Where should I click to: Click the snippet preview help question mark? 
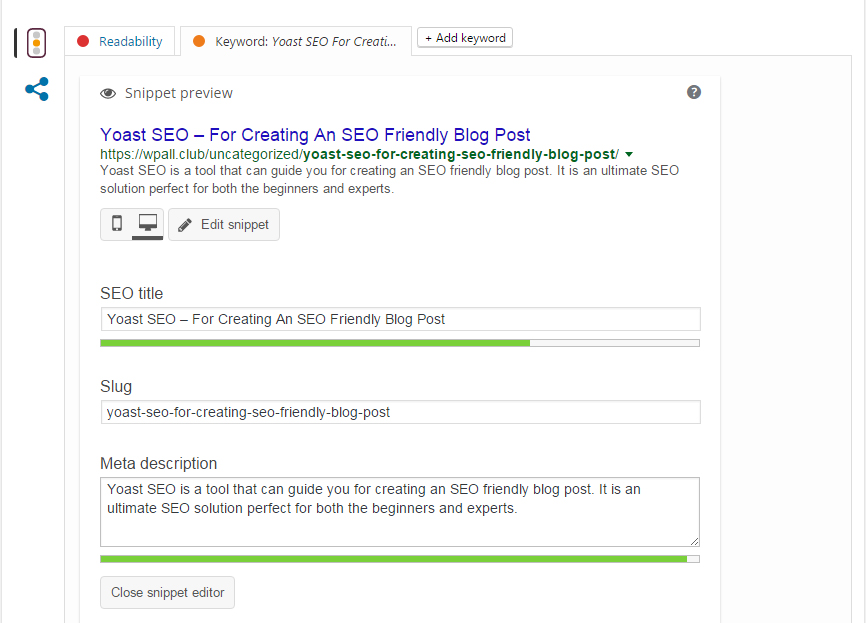[x=694, y=92]
